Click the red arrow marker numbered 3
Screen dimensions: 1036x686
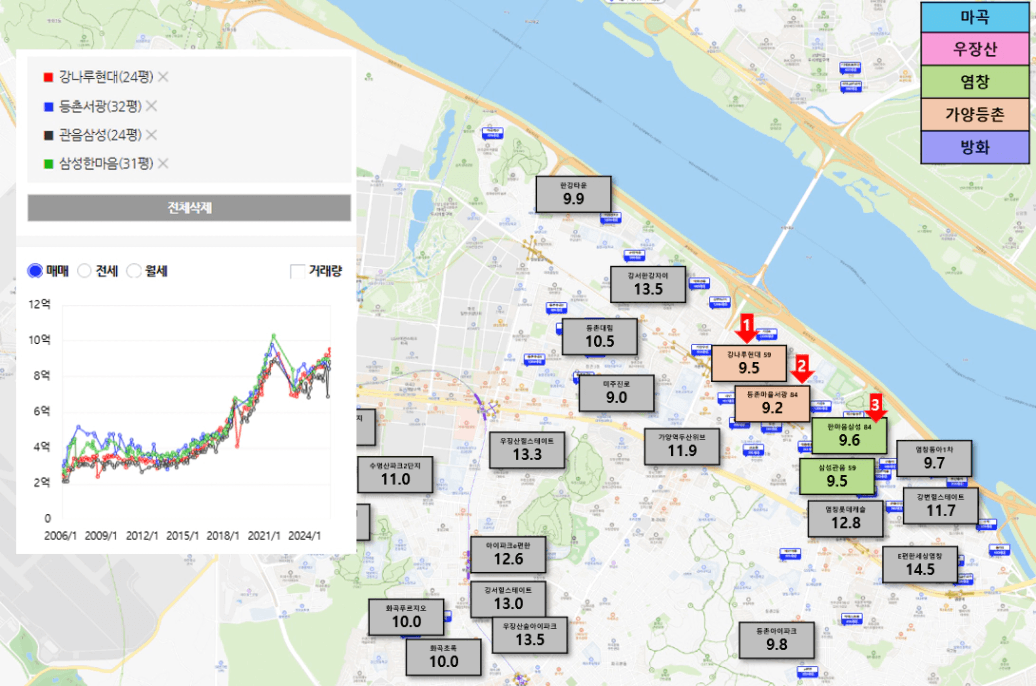tap(877, 406)
